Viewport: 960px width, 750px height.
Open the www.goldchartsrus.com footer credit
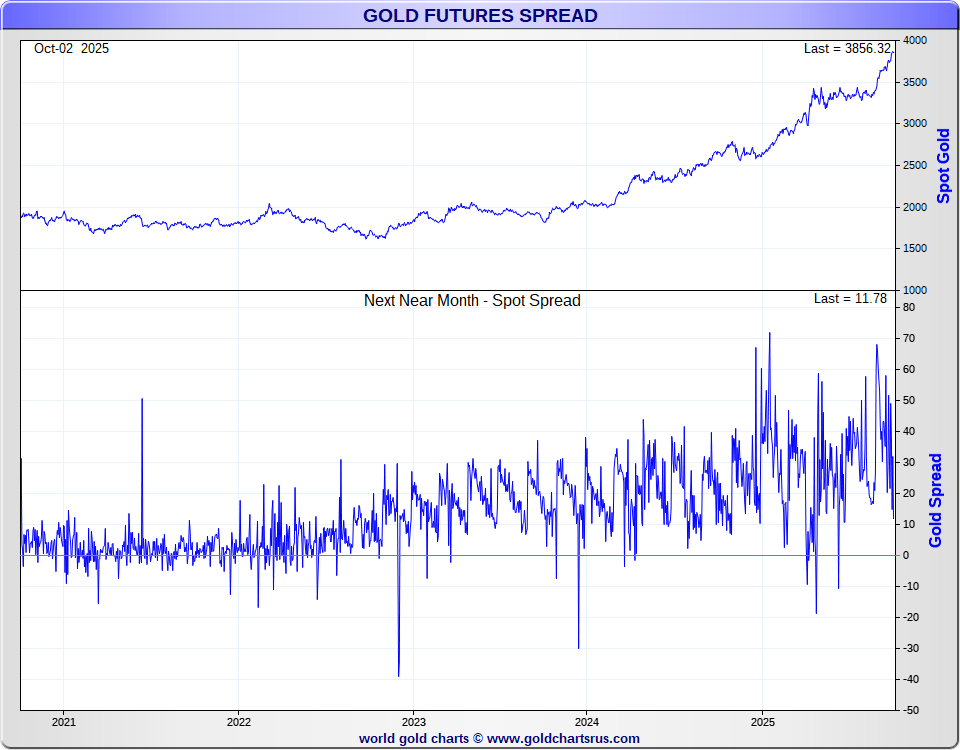563,738
